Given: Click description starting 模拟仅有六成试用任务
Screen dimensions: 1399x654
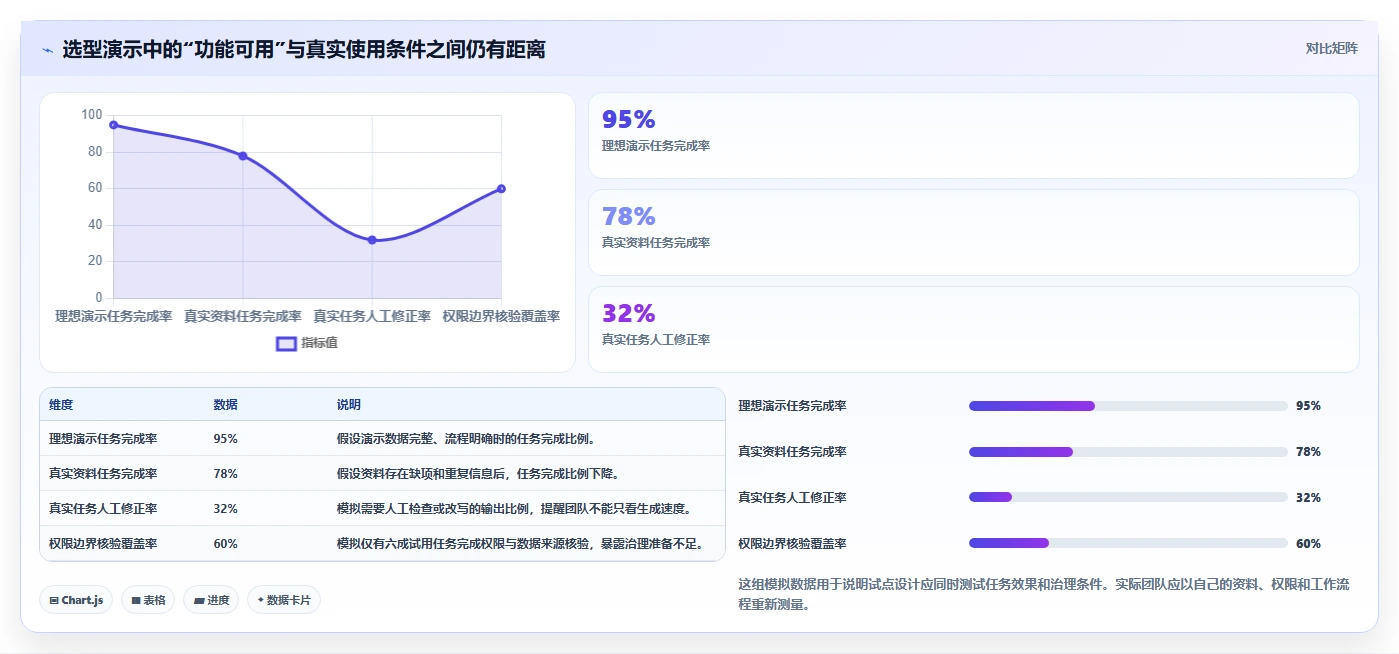Looking at the screenshot, I should (522, 544).
